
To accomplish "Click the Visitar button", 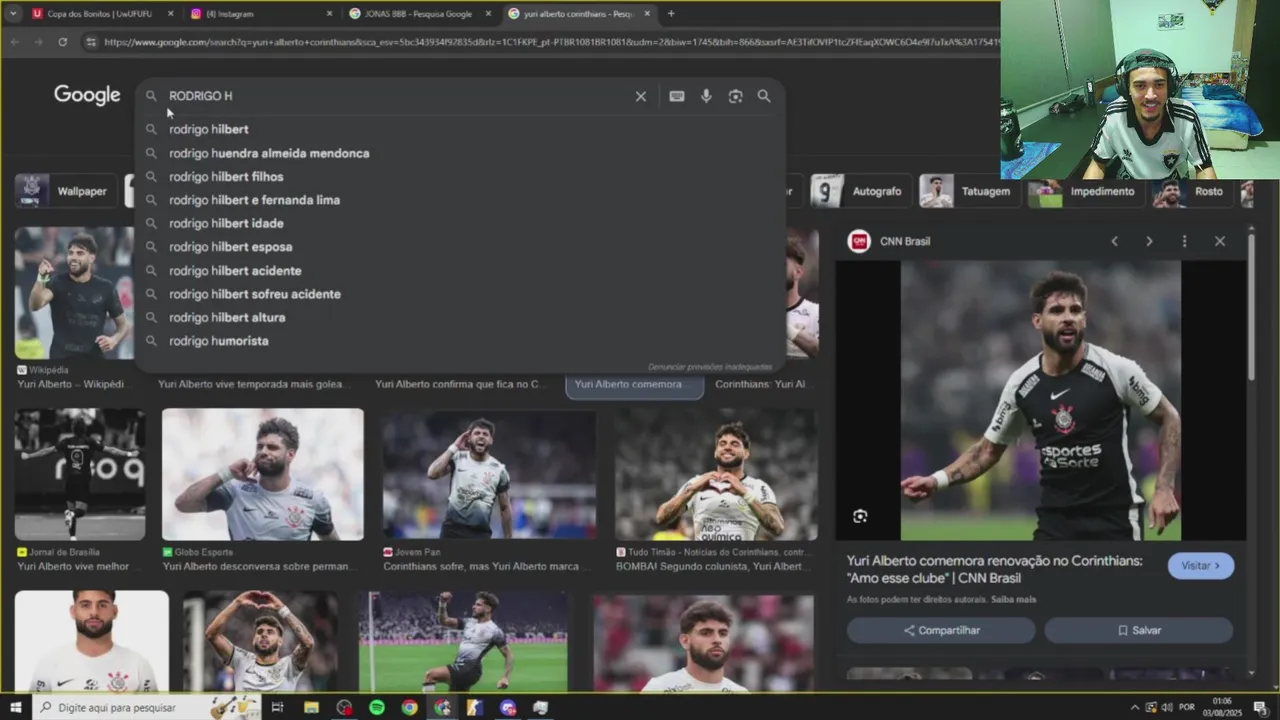I will 1201,565.
